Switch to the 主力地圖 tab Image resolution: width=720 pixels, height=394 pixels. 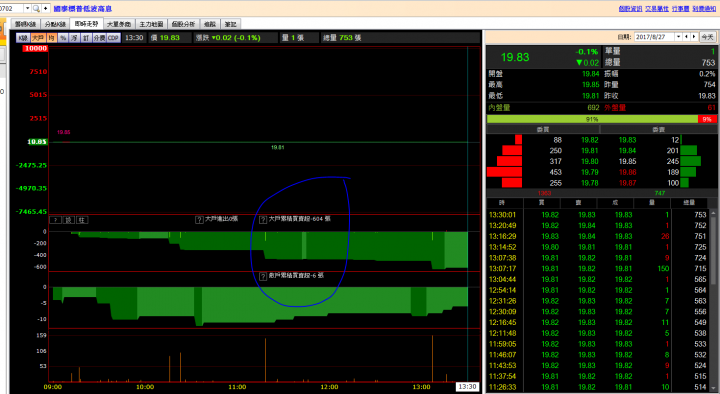tap(151, 24)
